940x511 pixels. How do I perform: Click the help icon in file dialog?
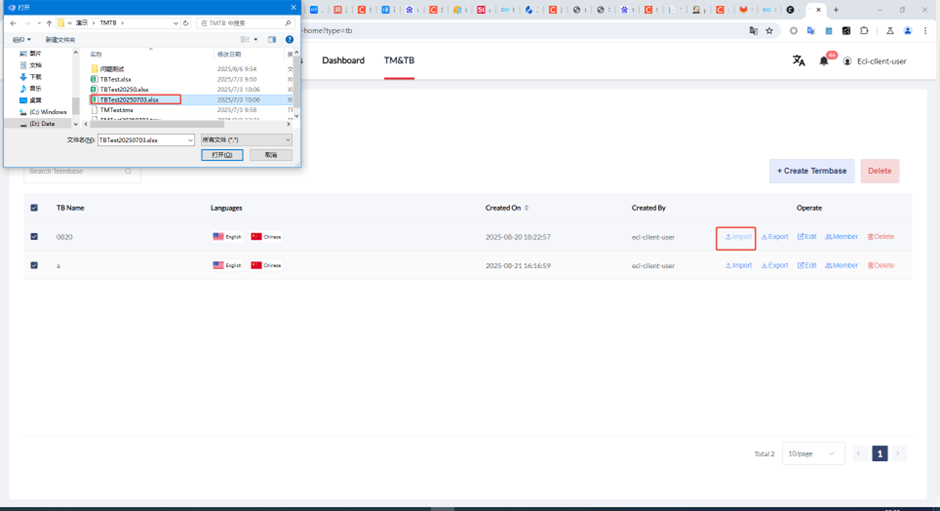tap(289, 40)
